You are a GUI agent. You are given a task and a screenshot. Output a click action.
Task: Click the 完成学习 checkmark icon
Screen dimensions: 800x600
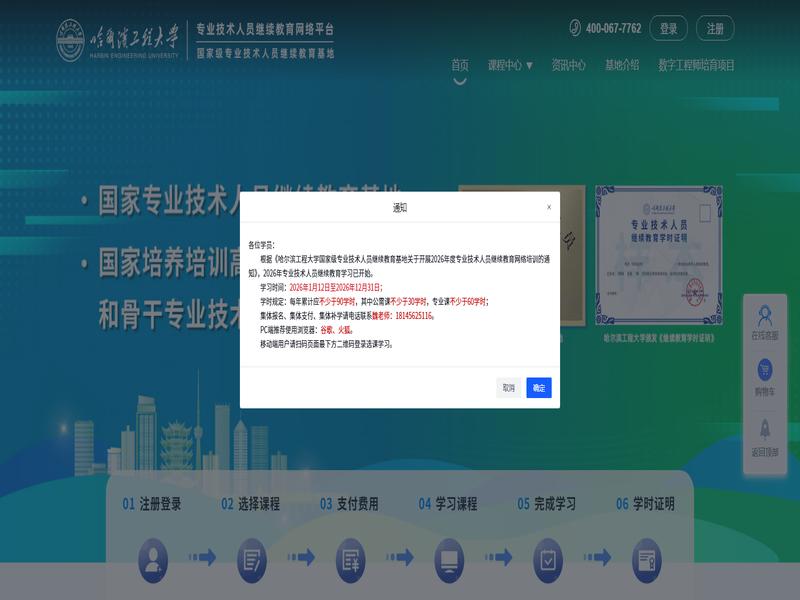tap(547, 557)
